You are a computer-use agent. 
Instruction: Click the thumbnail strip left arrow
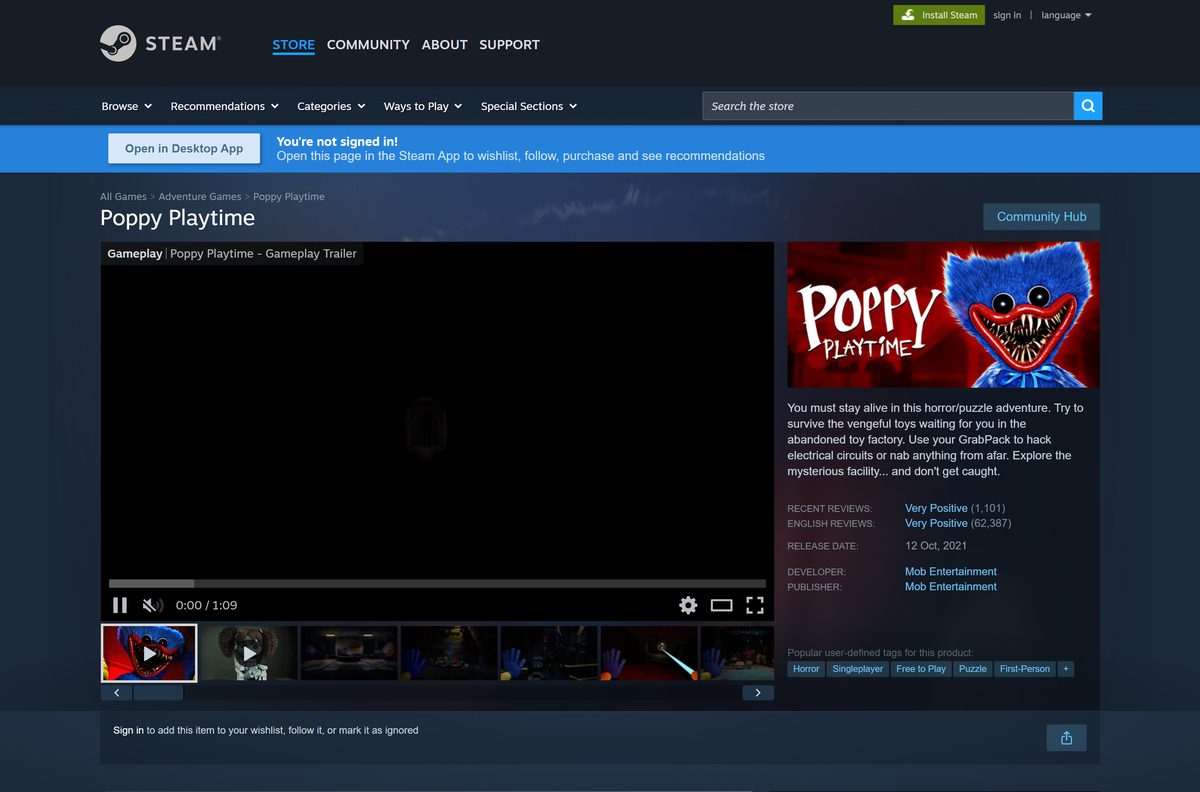(x=116, y=693)
